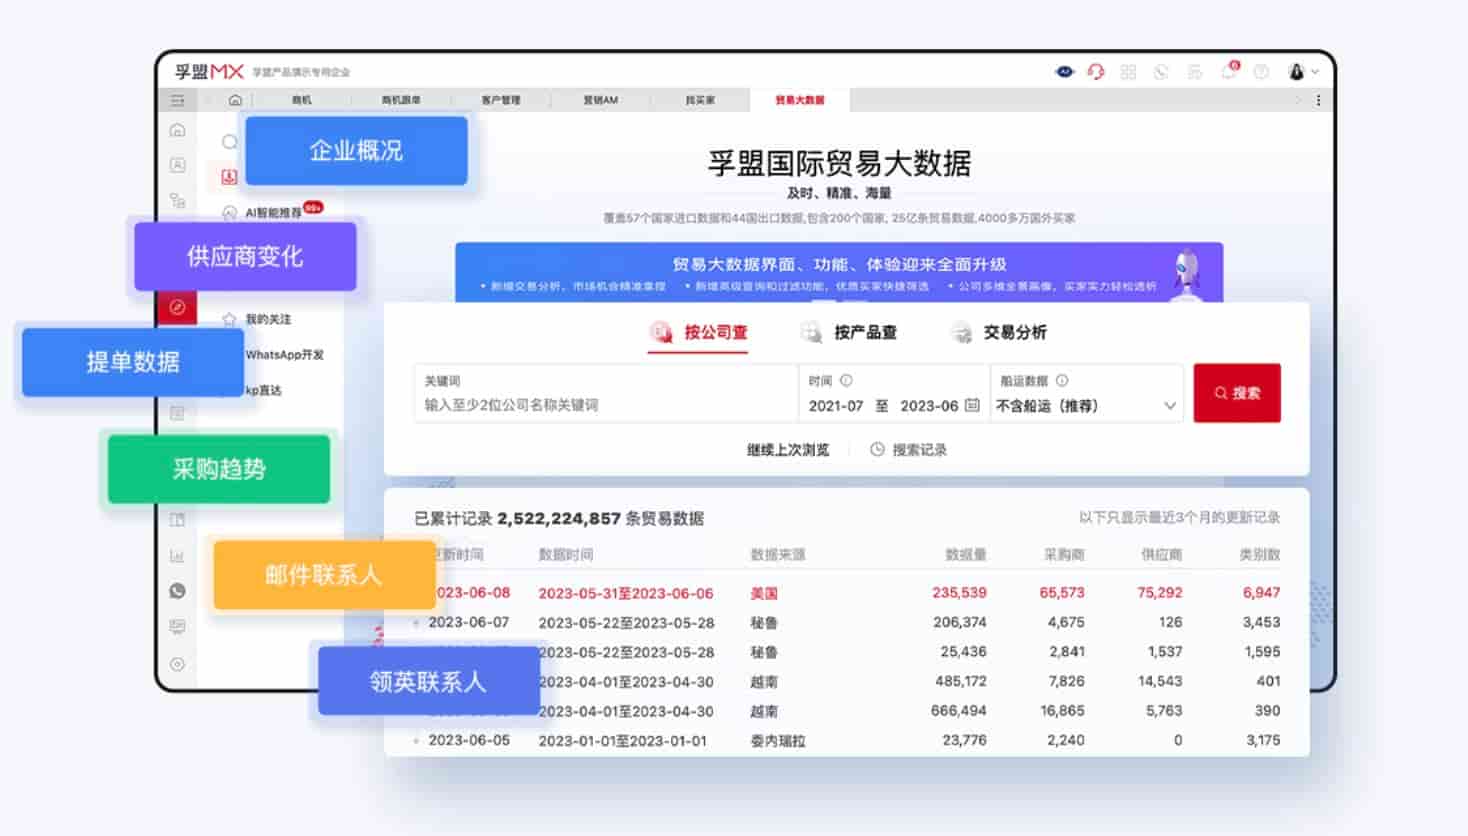Click the blue eye icon in the top bar

coord(1064,72)
